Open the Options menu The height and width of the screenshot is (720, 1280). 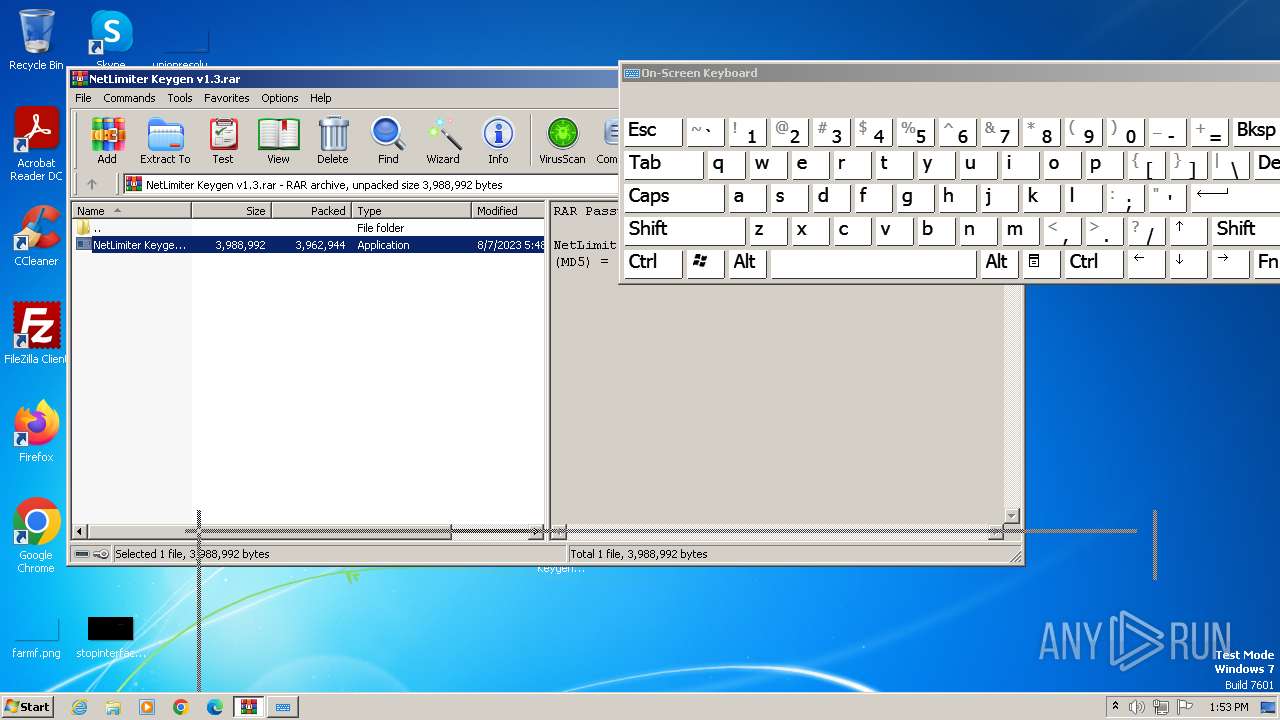coord(280,98)
